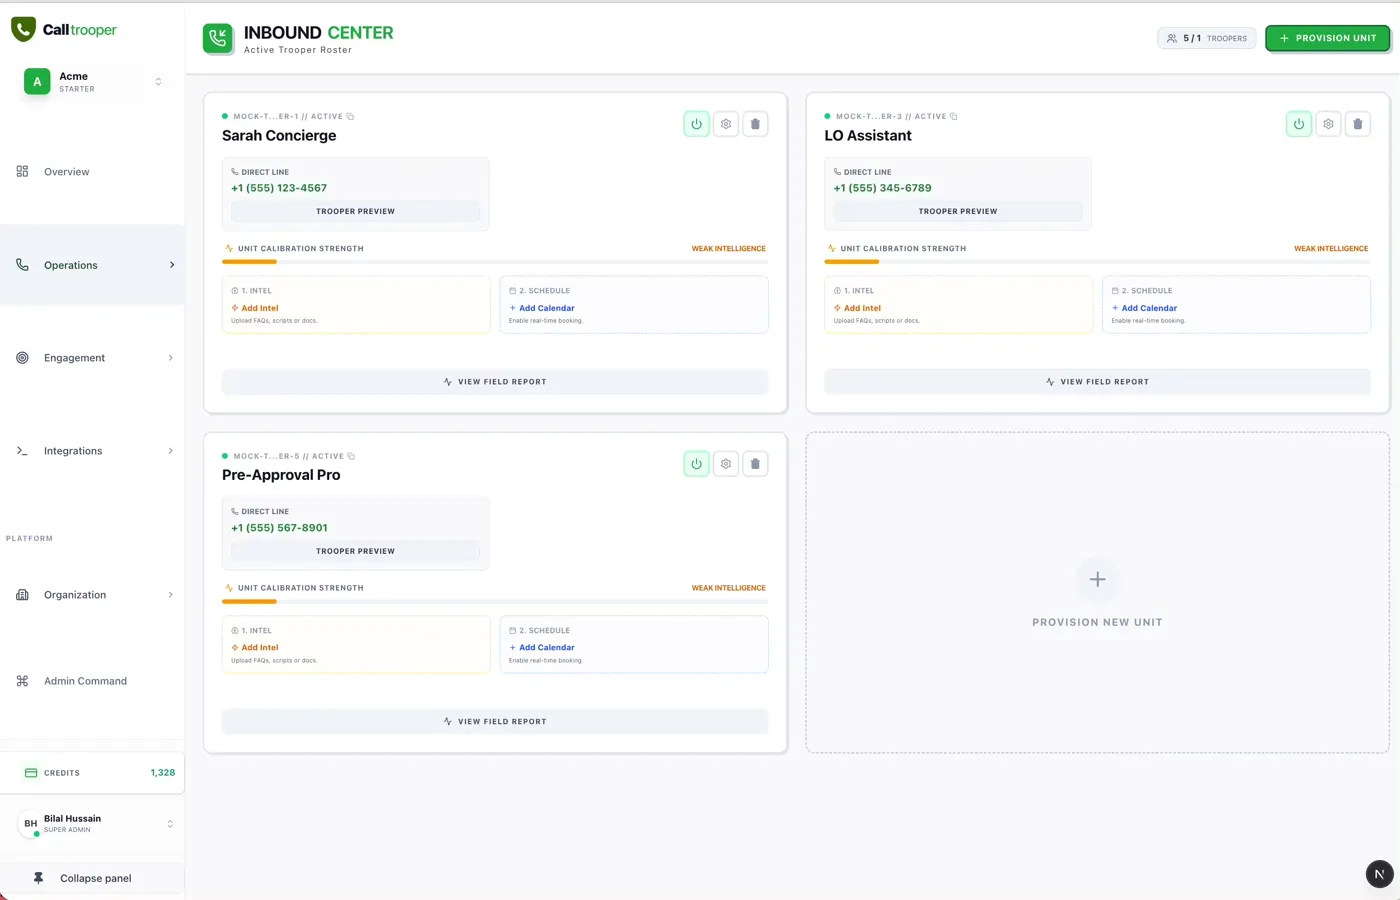
Task: Click the pin icon to collapse panel
Action: (38, 878)
